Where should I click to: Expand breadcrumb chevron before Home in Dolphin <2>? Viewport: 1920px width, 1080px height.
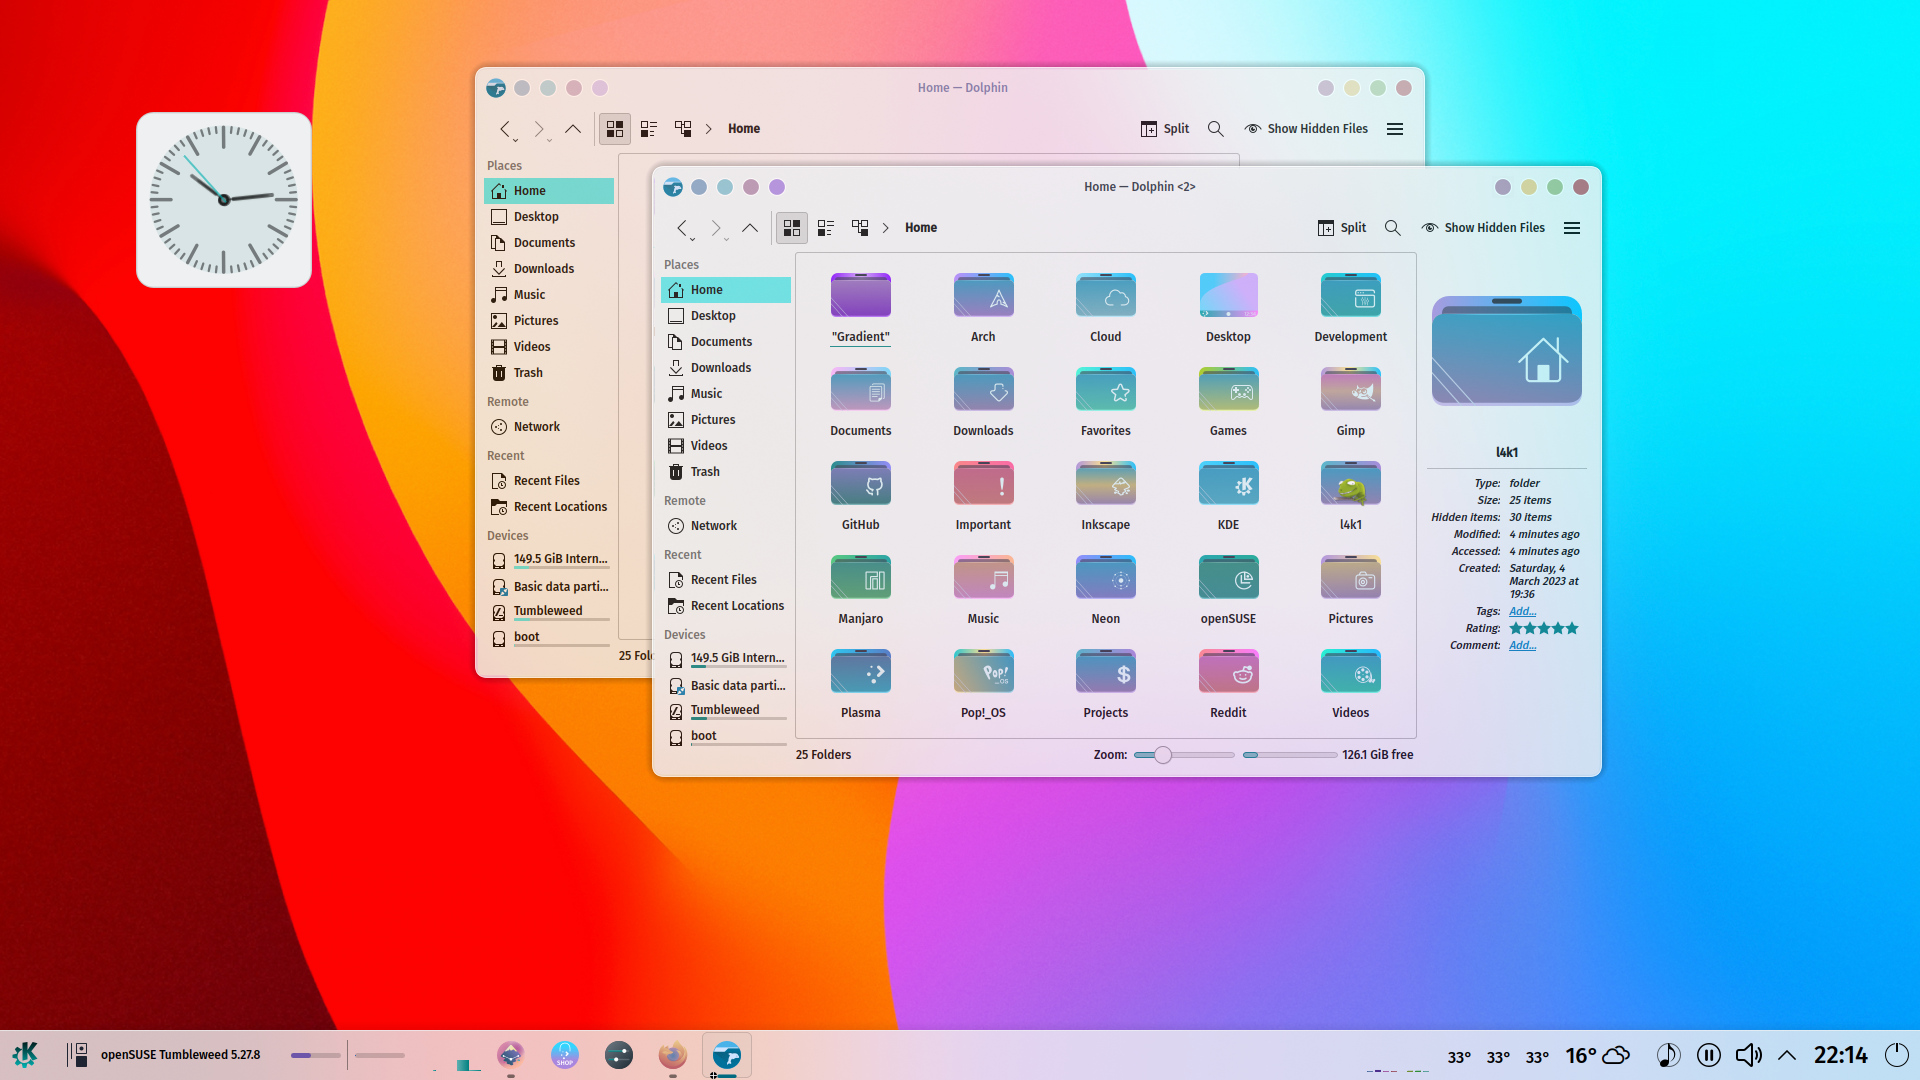[x=886, y=228]
